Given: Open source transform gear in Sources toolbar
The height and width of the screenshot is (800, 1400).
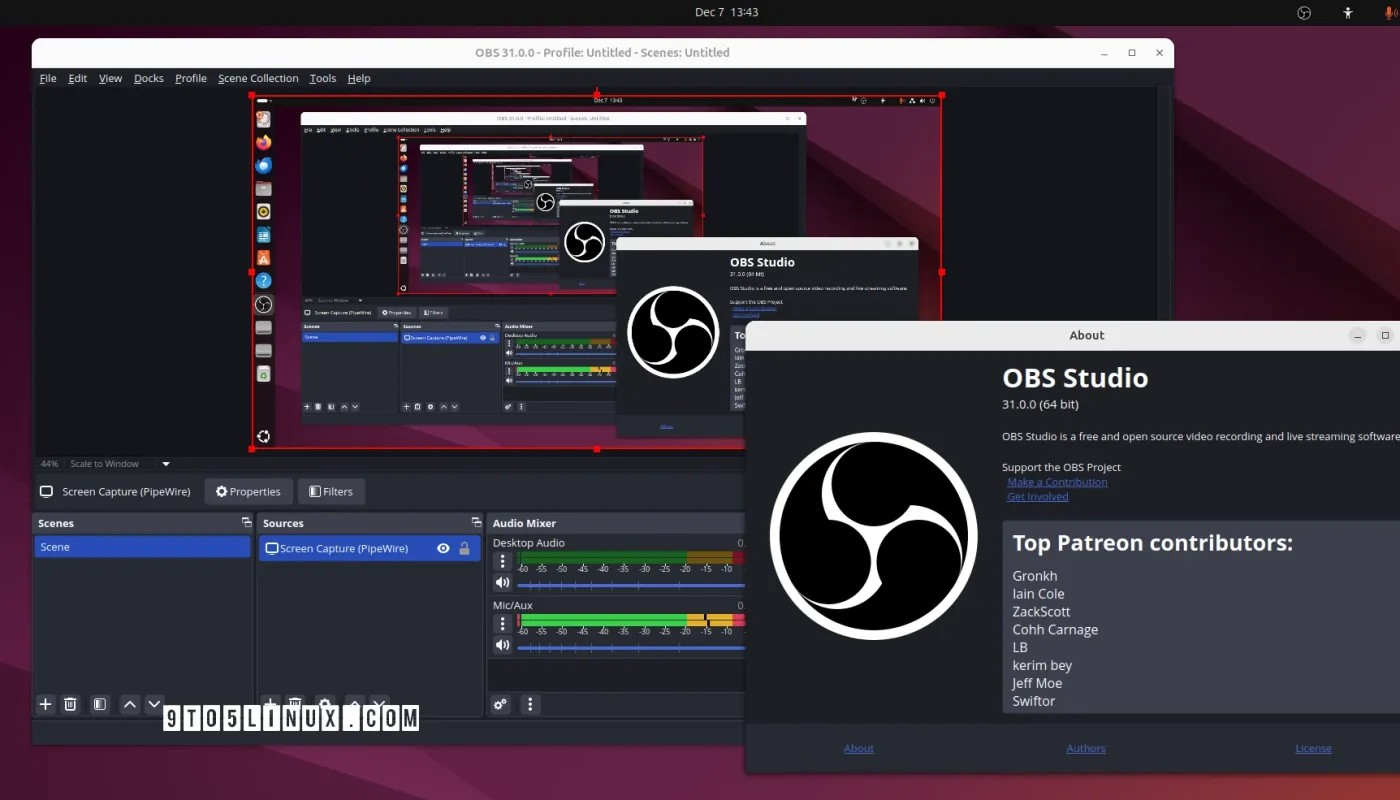Looking at the screenshot, I should pos(324,704).
